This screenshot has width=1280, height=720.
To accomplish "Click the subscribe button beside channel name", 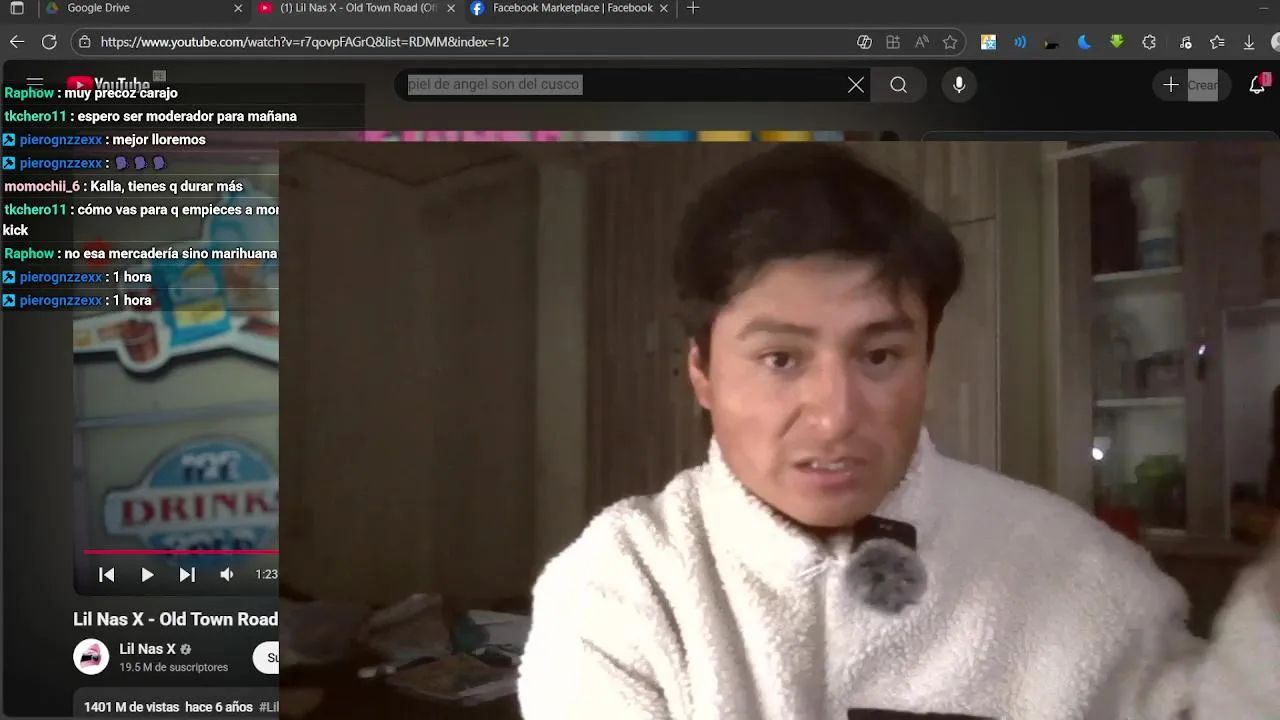I will click(266, 657).
